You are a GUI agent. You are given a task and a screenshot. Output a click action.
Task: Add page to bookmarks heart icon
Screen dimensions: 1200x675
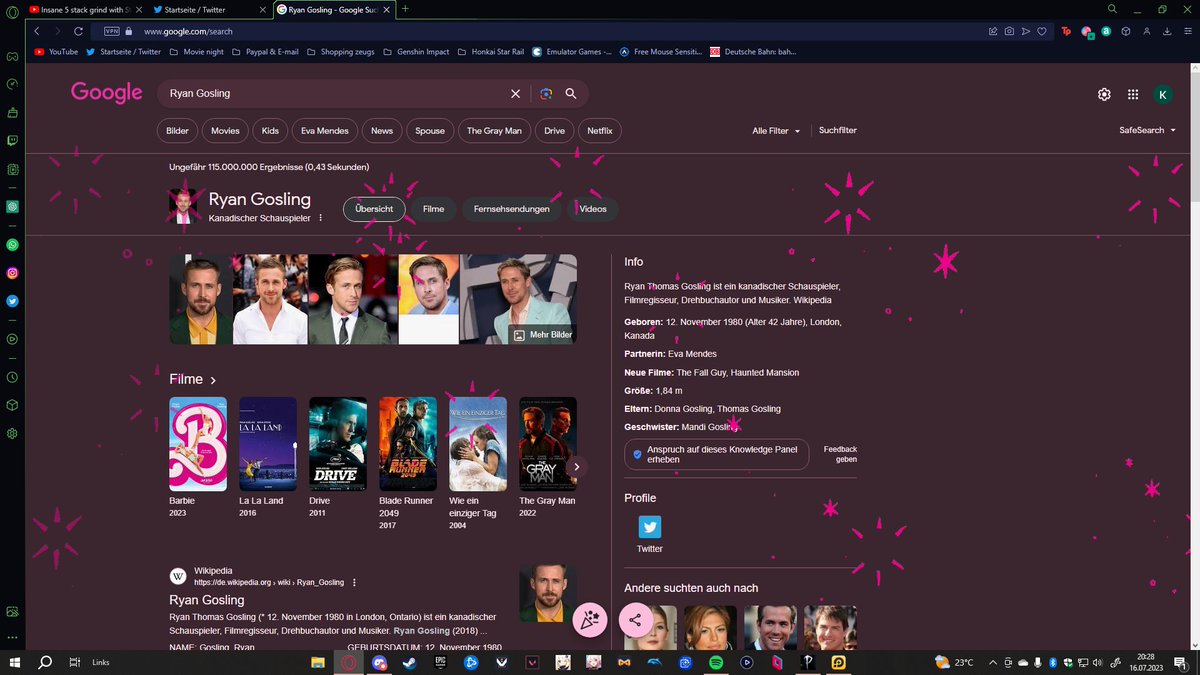coord(1041,31)
